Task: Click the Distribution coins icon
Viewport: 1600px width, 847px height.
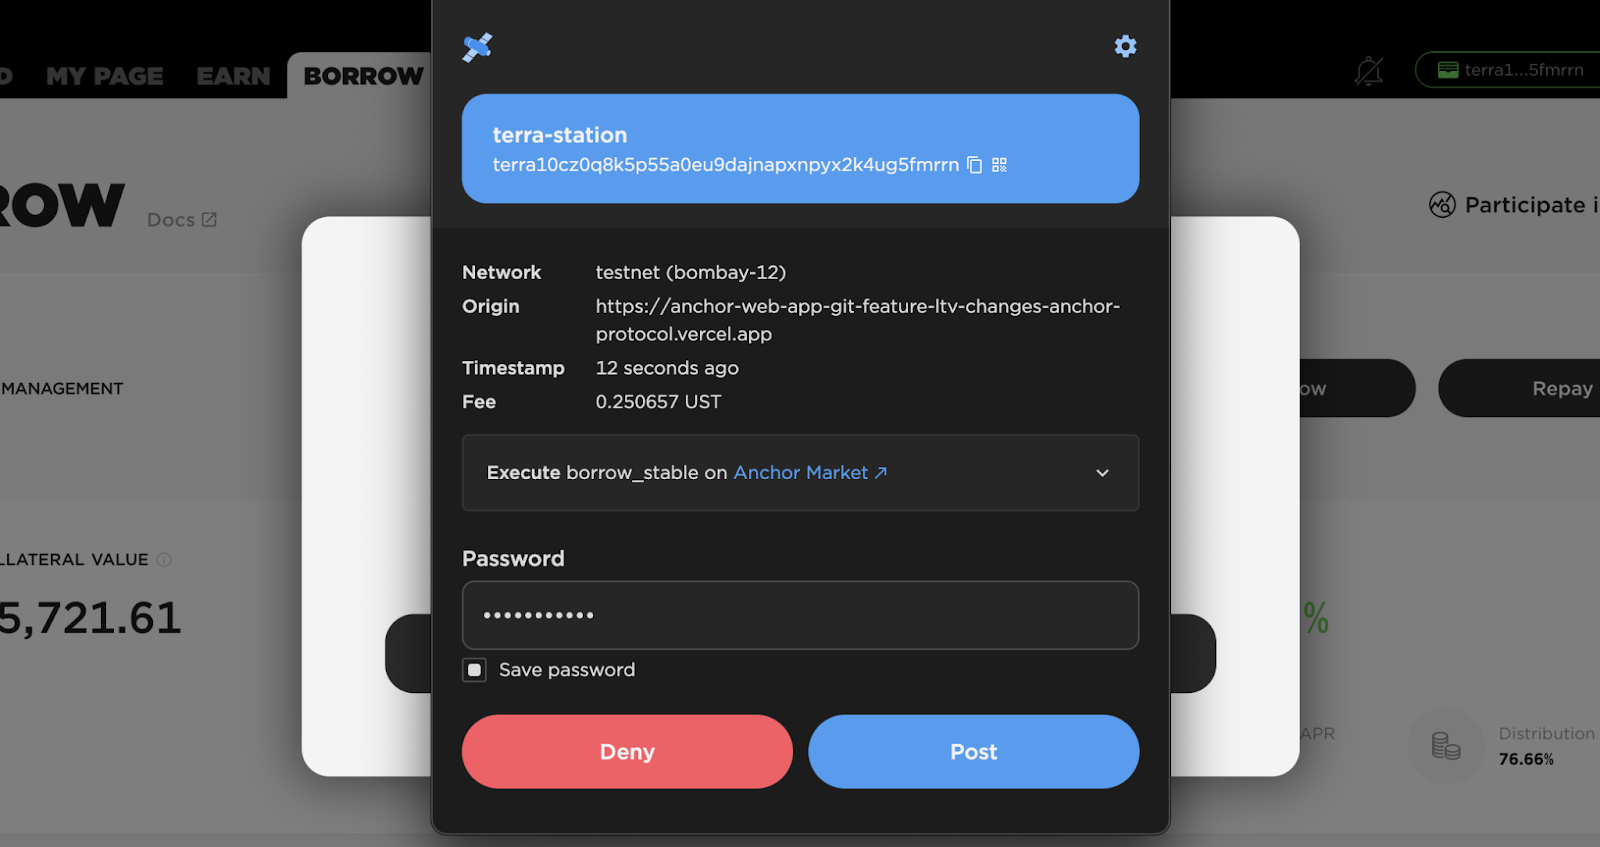Action: pyautogui.click(x=1446, y=746)
